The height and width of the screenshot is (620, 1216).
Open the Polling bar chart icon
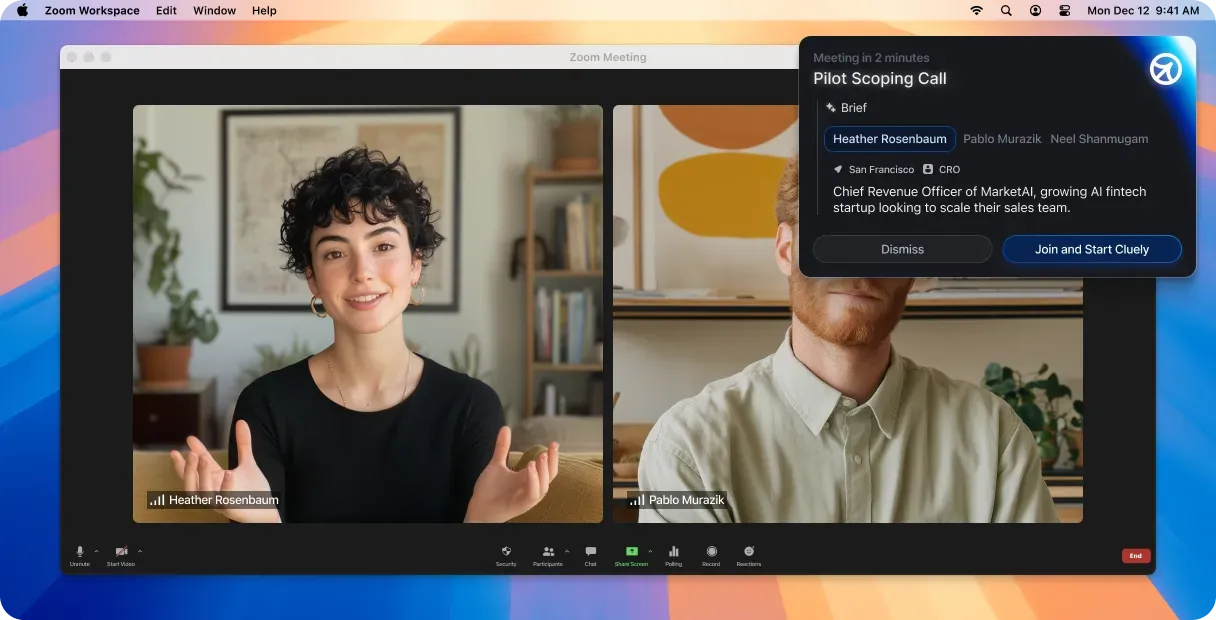674,551
